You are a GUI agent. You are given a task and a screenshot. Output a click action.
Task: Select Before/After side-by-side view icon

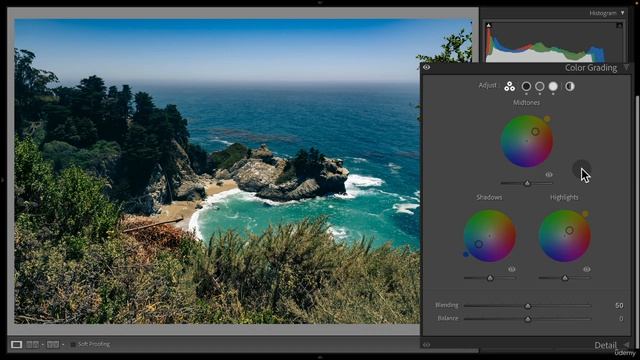pyautogui.click(x=33, y=345)
